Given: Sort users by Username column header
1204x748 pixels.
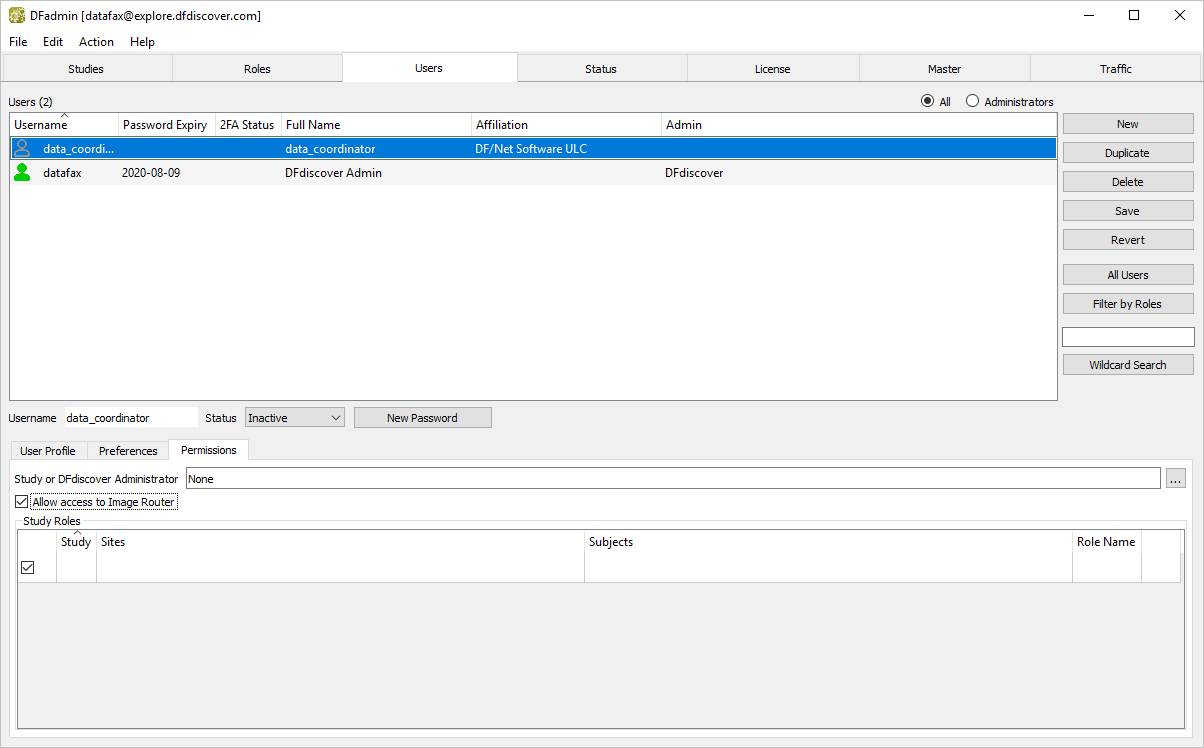Looking at the screenshot, I should (x=41, y=125).
